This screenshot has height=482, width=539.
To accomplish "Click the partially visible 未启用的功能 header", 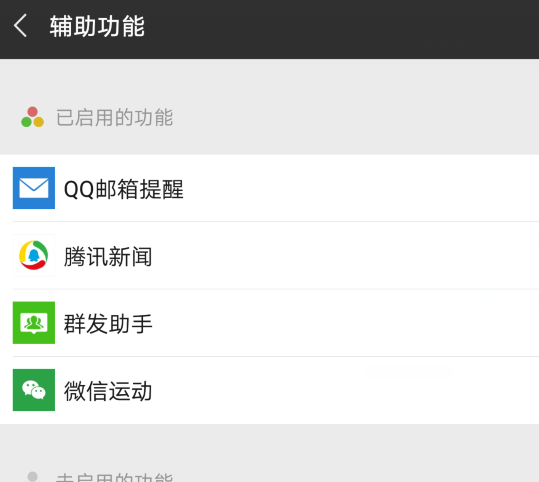I will (x=114, y=477).
